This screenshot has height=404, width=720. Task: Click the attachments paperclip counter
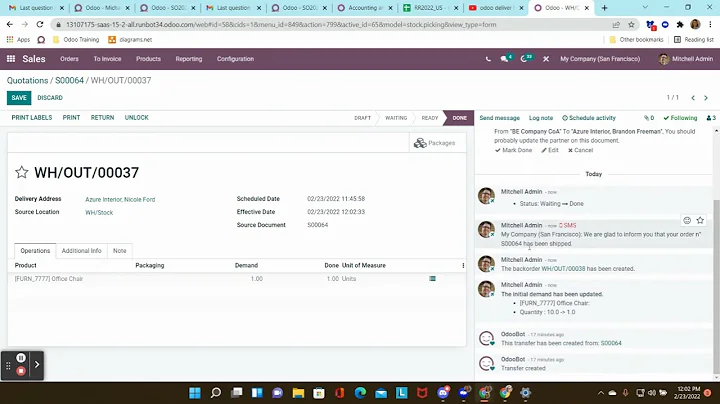coord(649,118)
